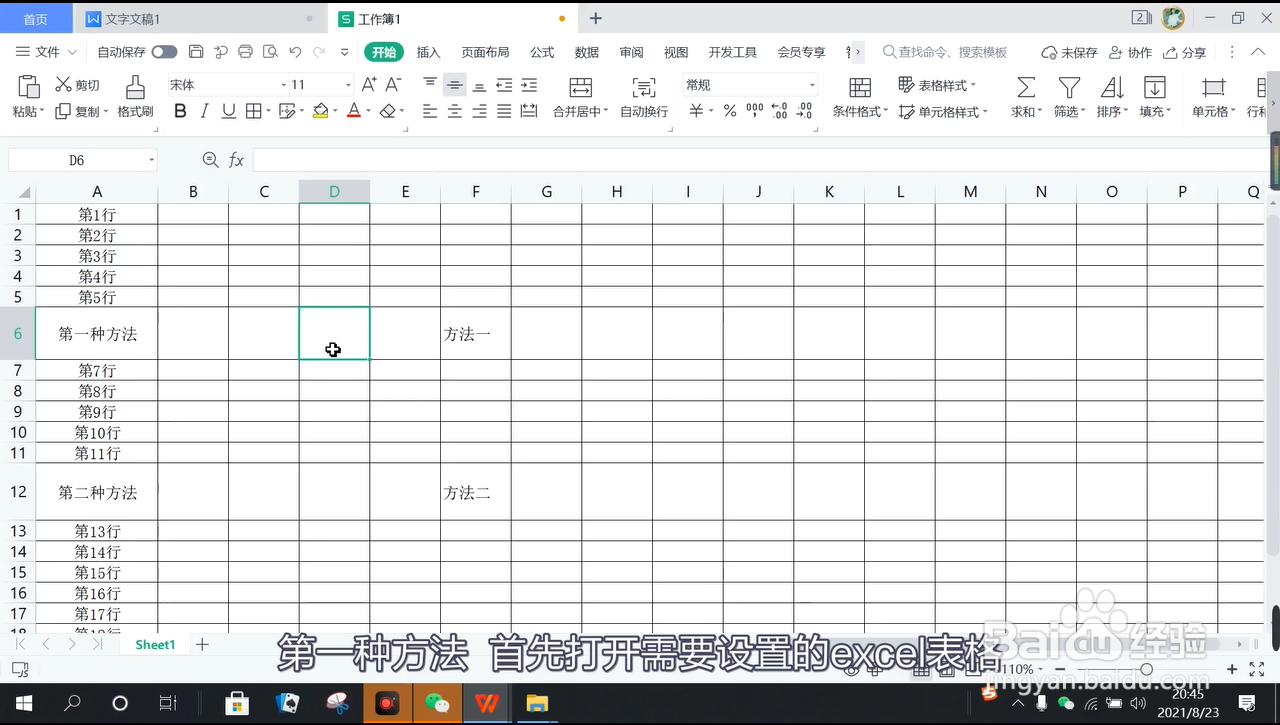Expand the 合并居中 merge dropdown

tap(606, 112)
